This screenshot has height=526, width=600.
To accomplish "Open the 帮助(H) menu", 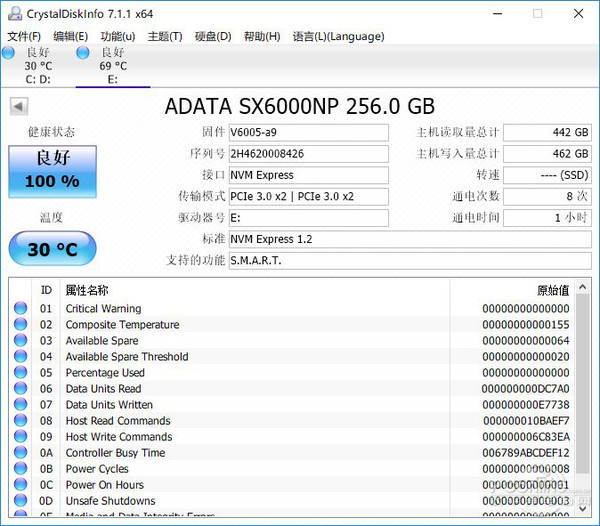I will point(262,36).
